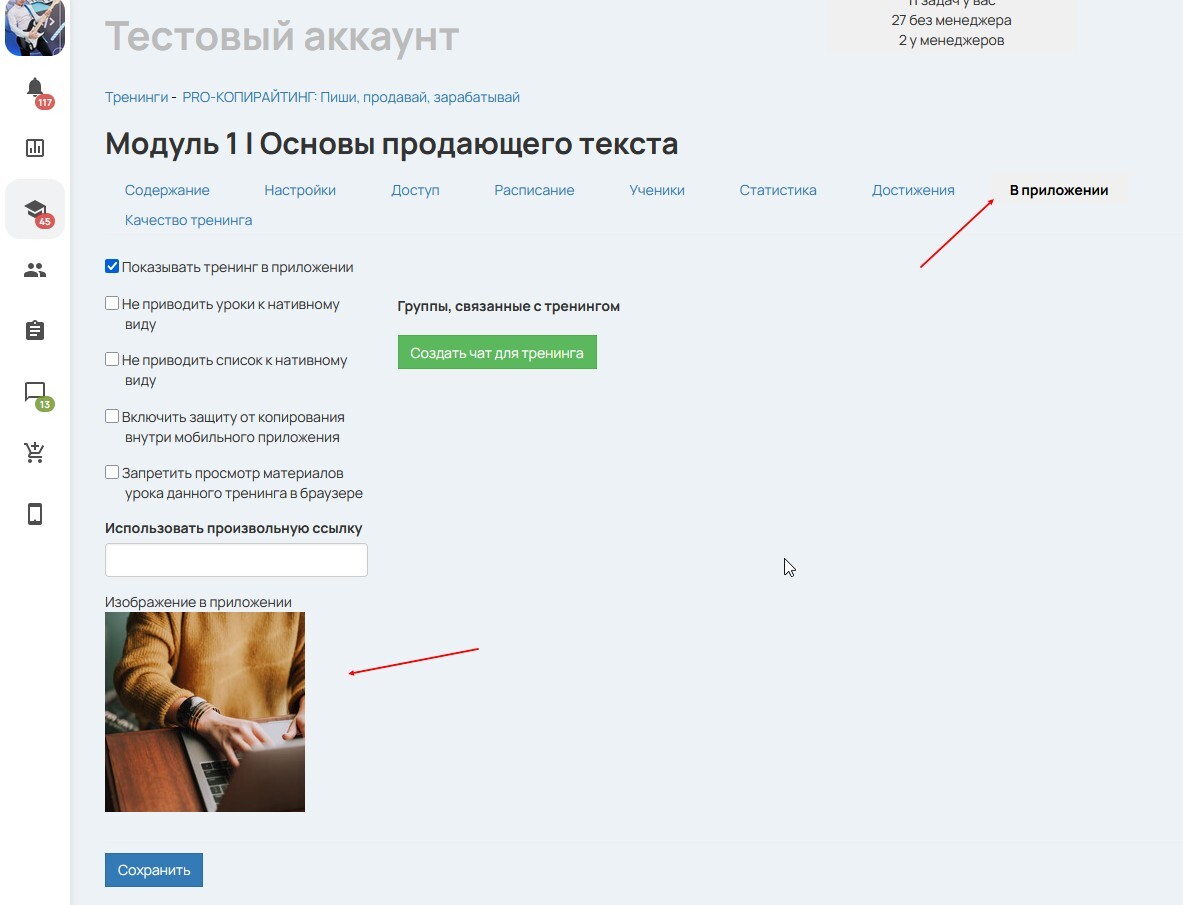Check 'Включить защиту от копирования' option
This screenshot has width=1183, height=905.
(112, 416)
